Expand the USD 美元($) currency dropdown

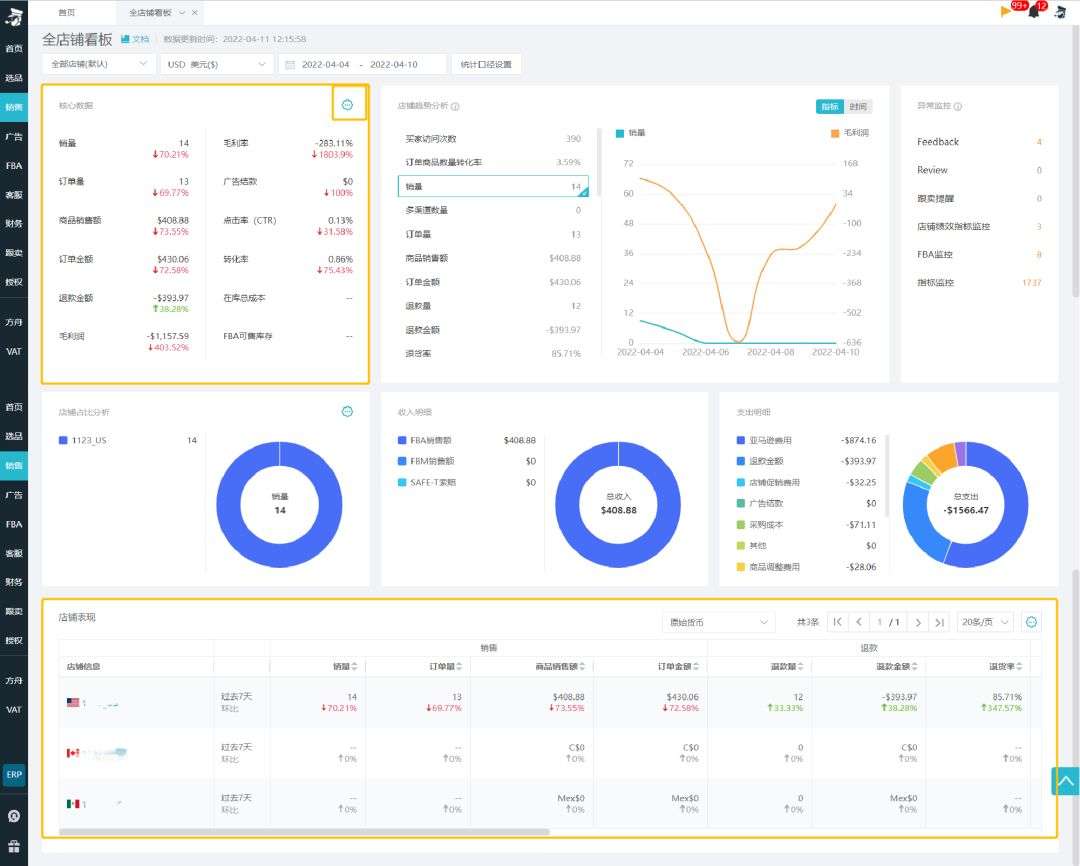(216, 64)
